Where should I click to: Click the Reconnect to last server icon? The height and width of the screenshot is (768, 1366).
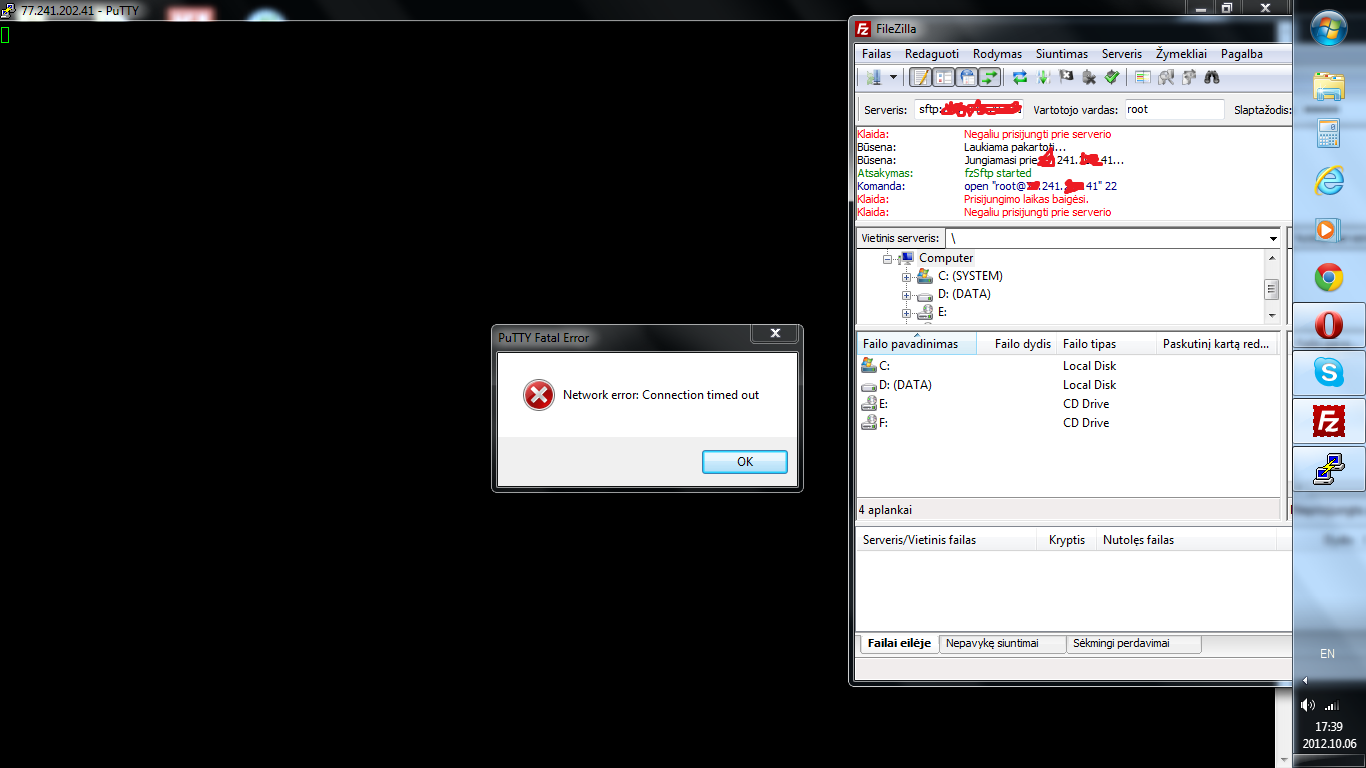pyautogui.click(x=1111, y=77)
